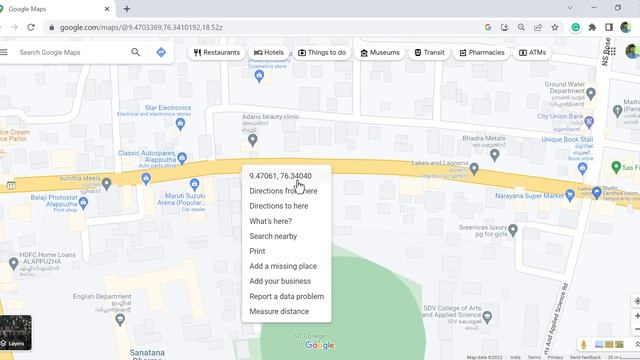Viewport: 640px width, 360px height.
Task: Filter map by Hotels
Action: pyautogui.click(x=269, y=52)
